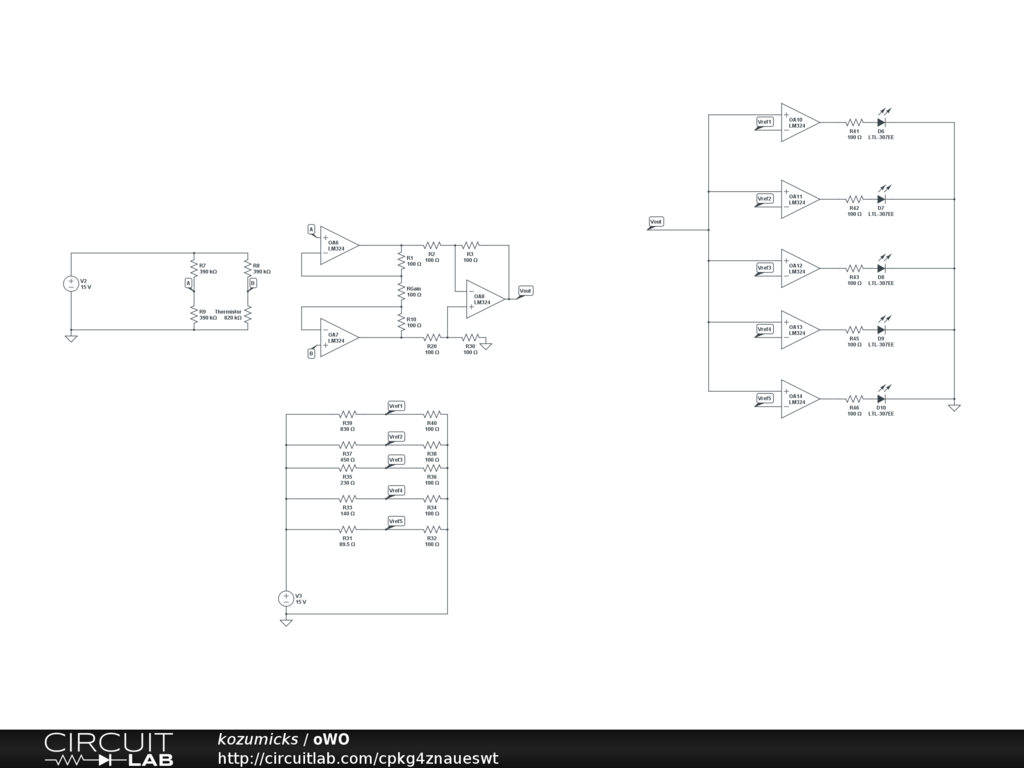Select LED D6 LTL-307EE

pyautogui.click(x=881, y=122)
